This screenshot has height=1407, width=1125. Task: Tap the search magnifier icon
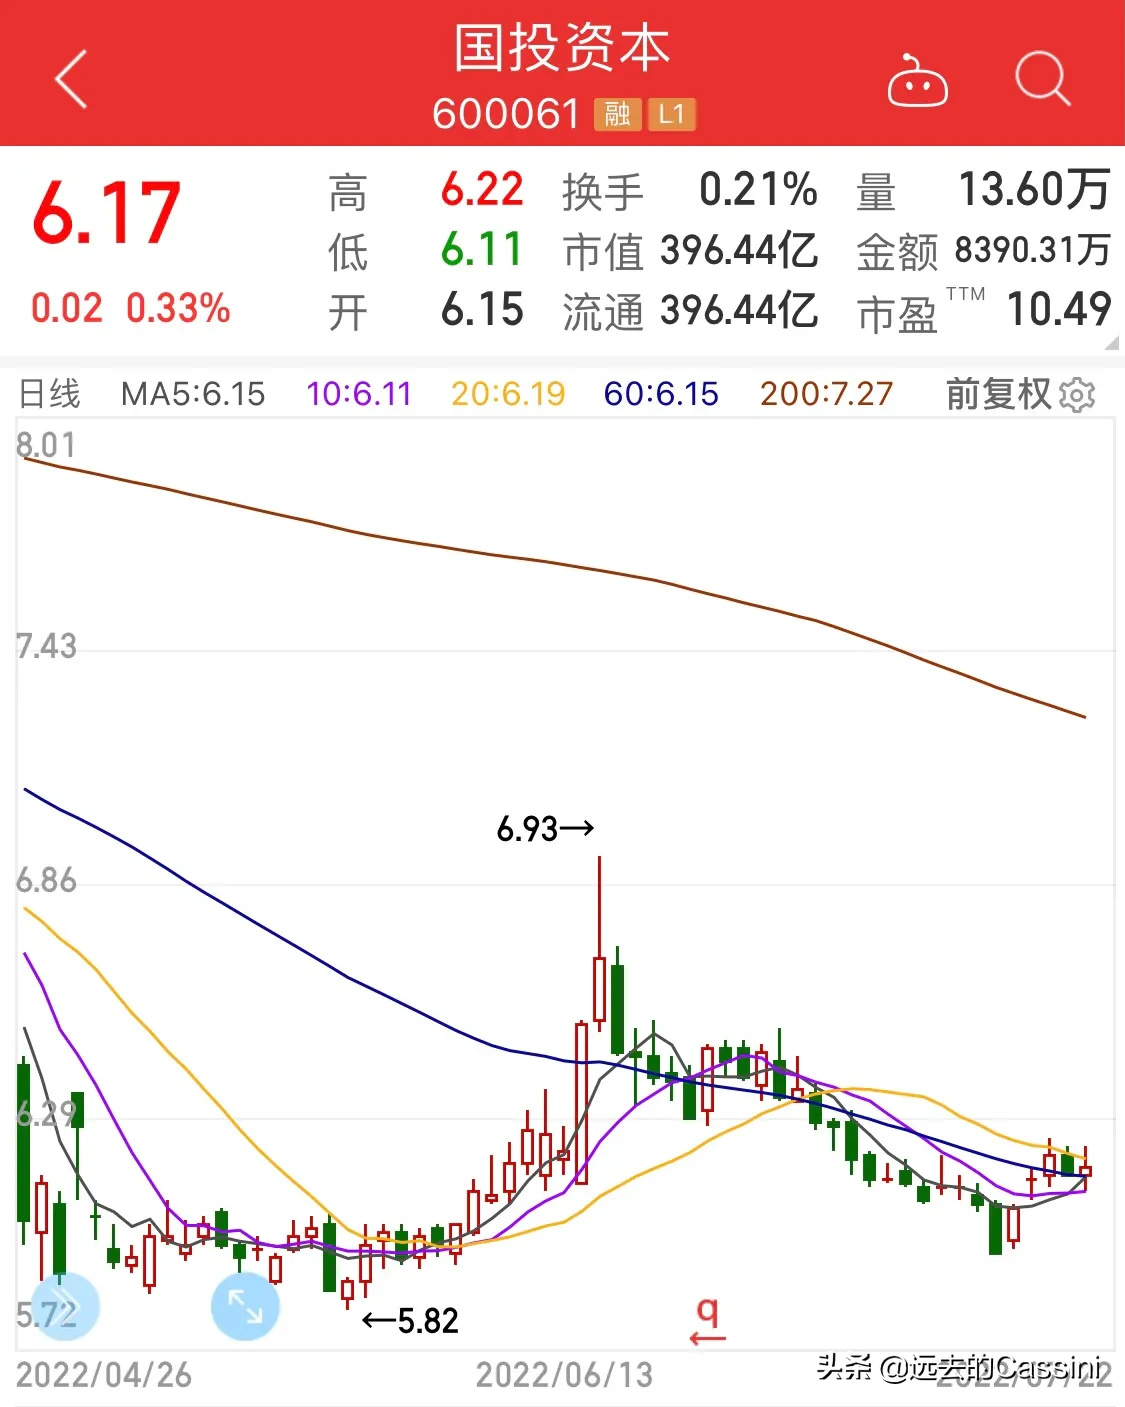pos(1042,79)
